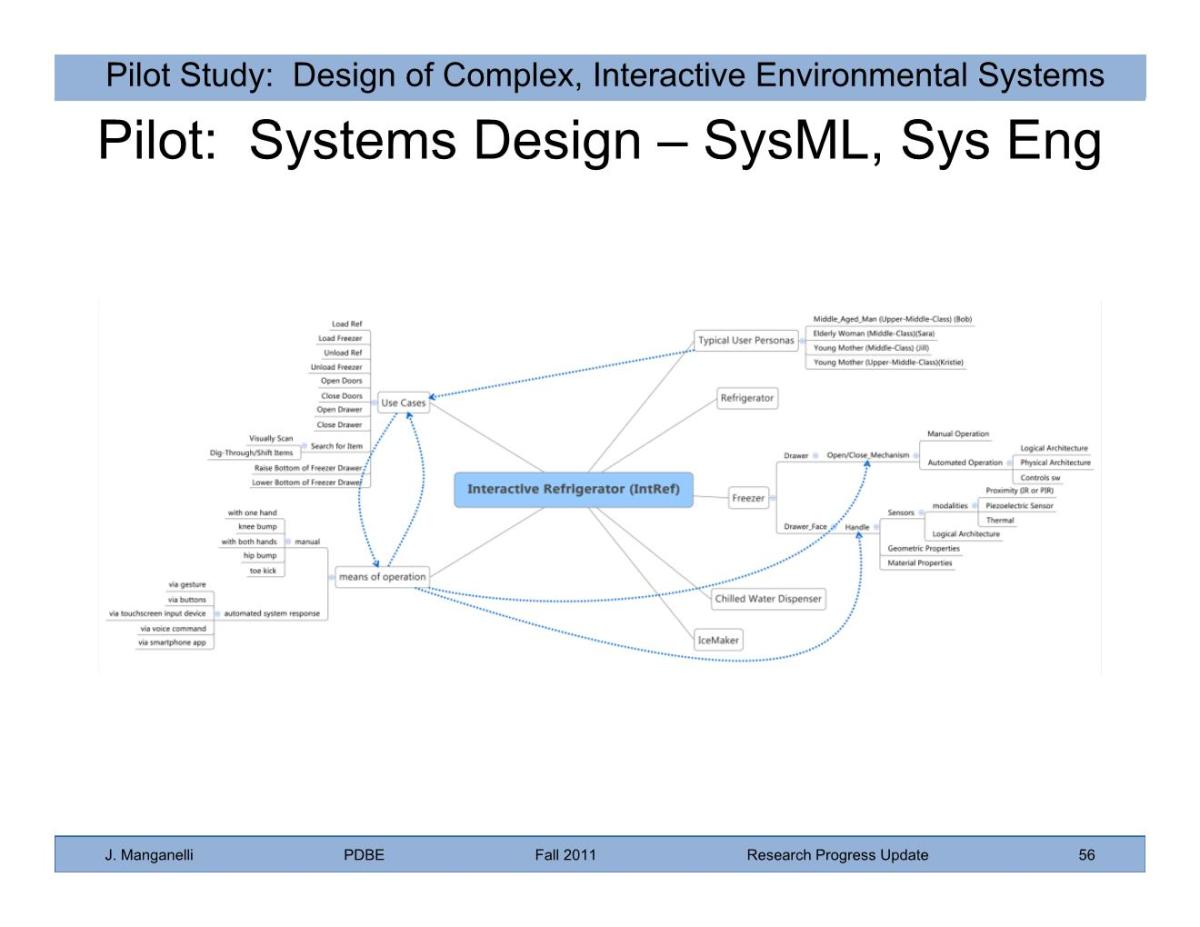The image size is (1200, 927).
Task: Select the via voice command item
Action: click(x=172, y=629)
